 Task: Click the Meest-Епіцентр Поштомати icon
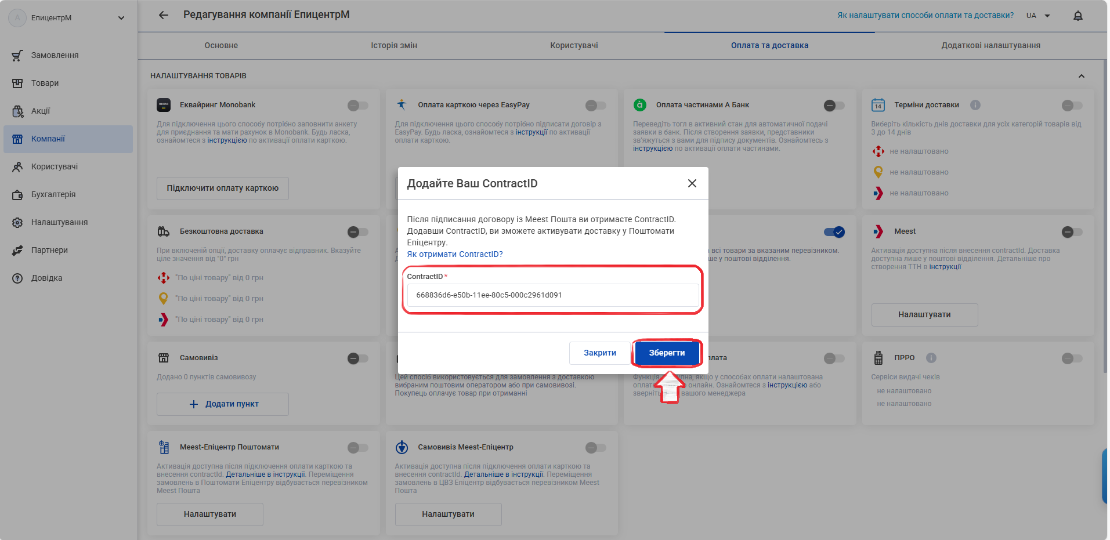(164, 447)
